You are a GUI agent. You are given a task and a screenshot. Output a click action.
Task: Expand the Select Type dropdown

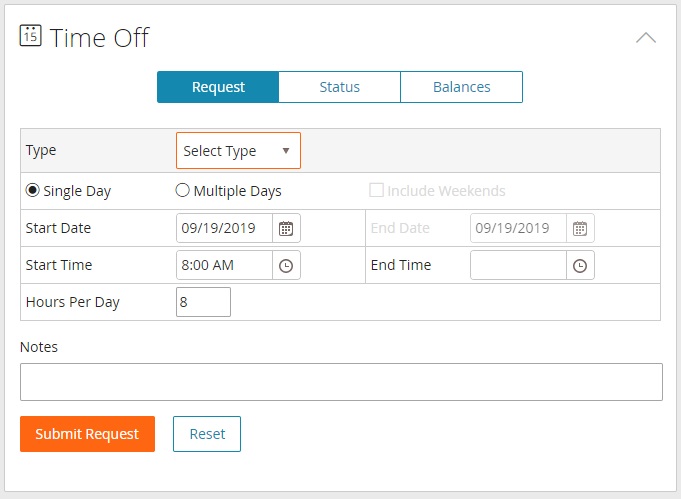pyautogui.click(x=238, y=151)
